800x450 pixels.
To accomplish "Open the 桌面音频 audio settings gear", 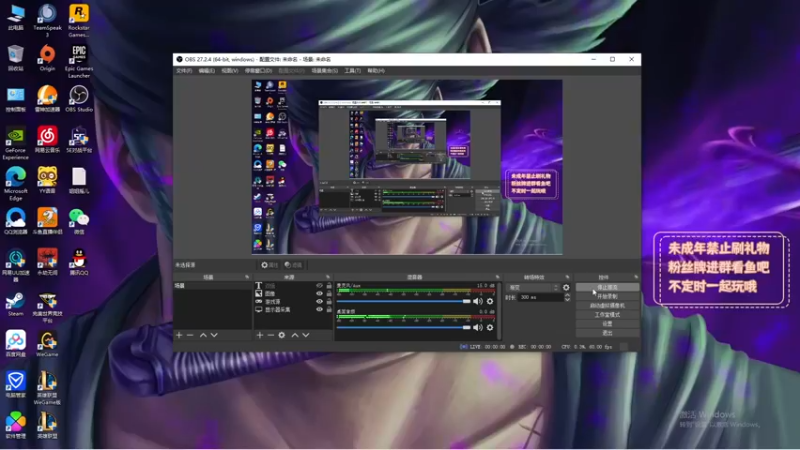I will point(490,327).
